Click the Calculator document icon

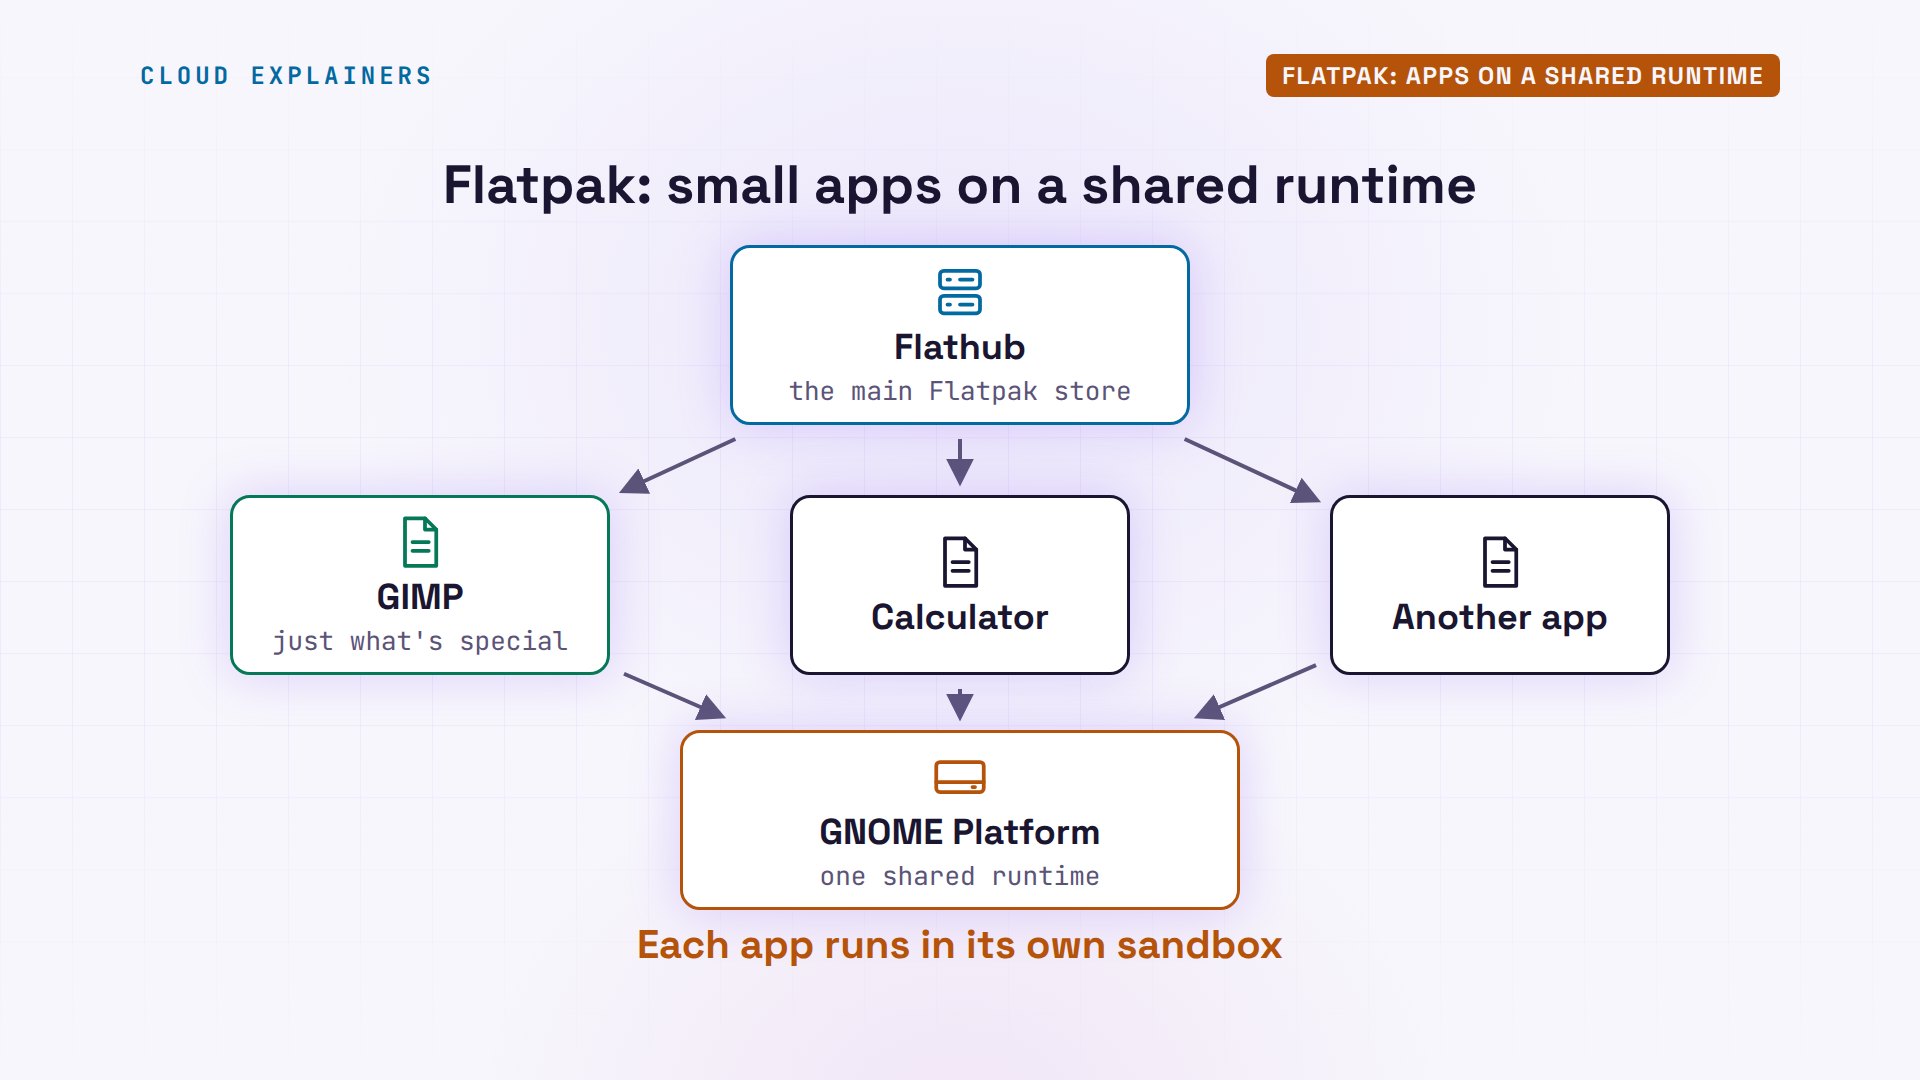[960, 562]
